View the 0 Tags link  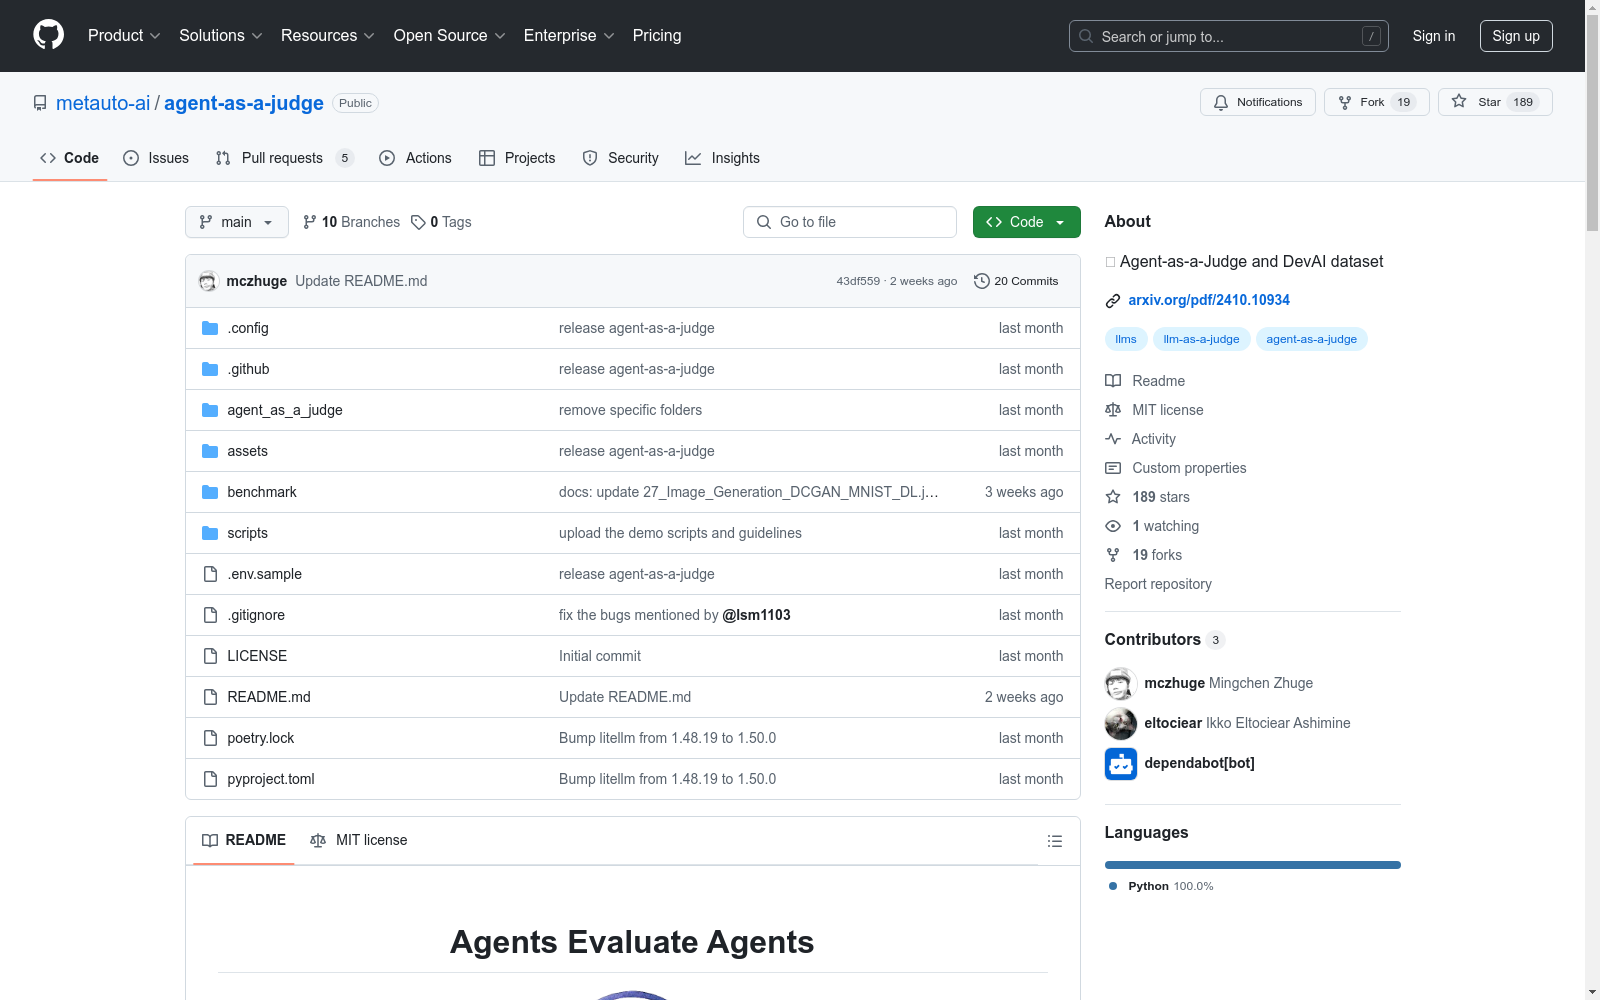coord(441,222)
